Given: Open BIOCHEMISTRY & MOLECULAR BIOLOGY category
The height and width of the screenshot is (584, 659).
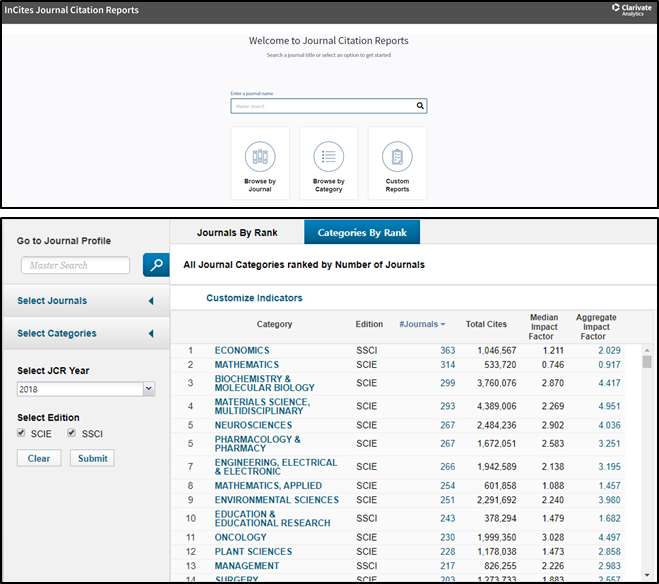Looking at the screenshot, I should 264,383.
